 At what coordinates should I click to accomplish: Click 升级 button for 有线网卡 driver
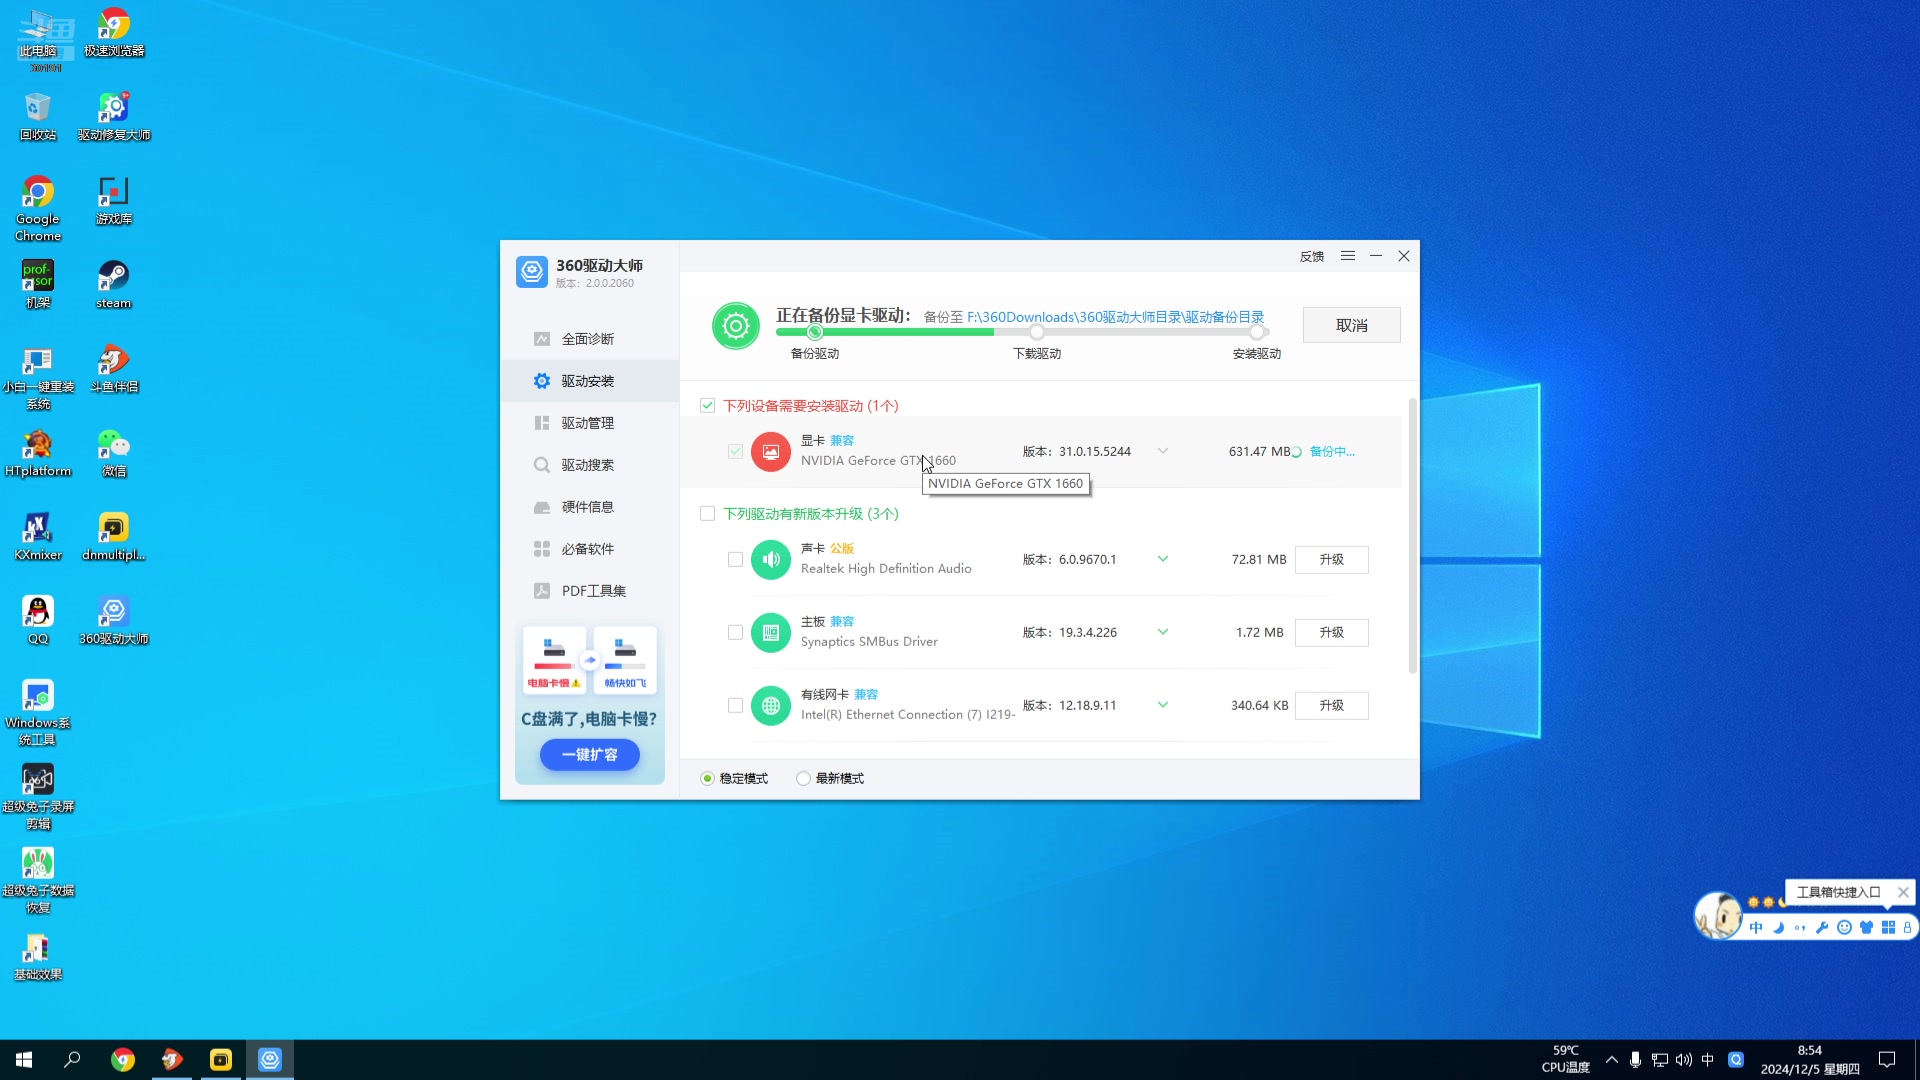click(1331, 705)
